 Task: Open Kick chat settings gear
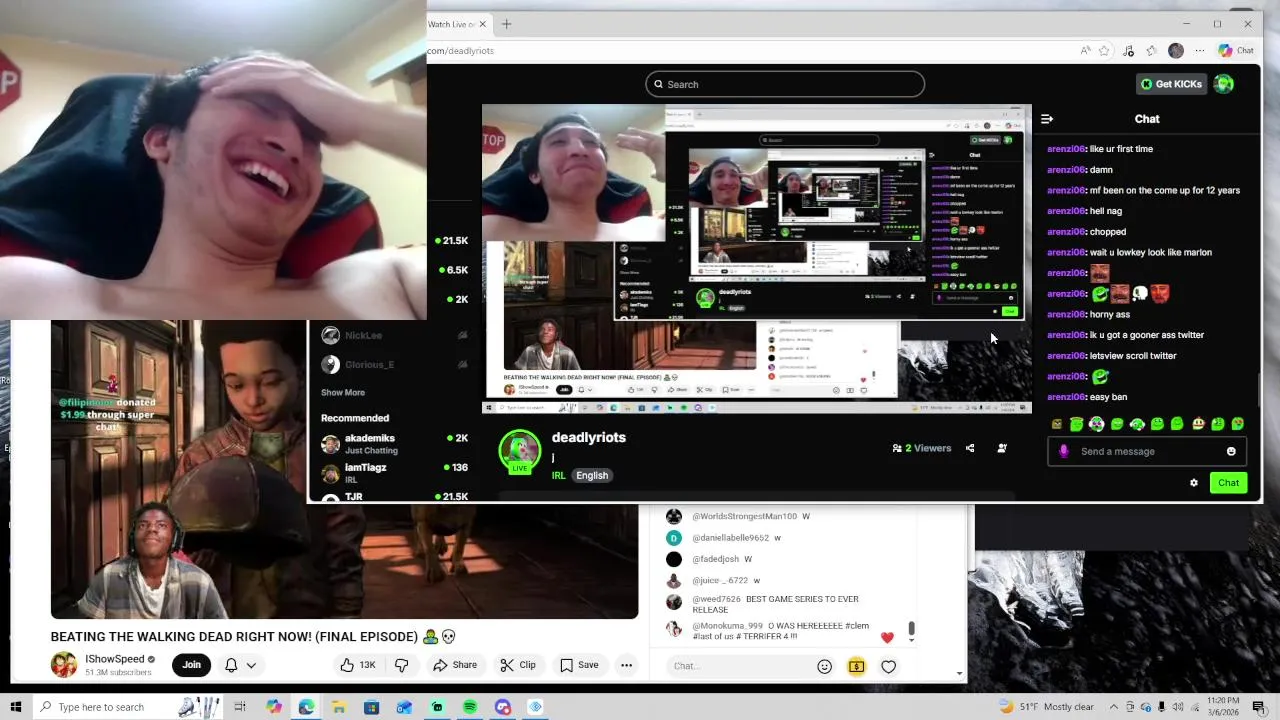click(1193, 483)
